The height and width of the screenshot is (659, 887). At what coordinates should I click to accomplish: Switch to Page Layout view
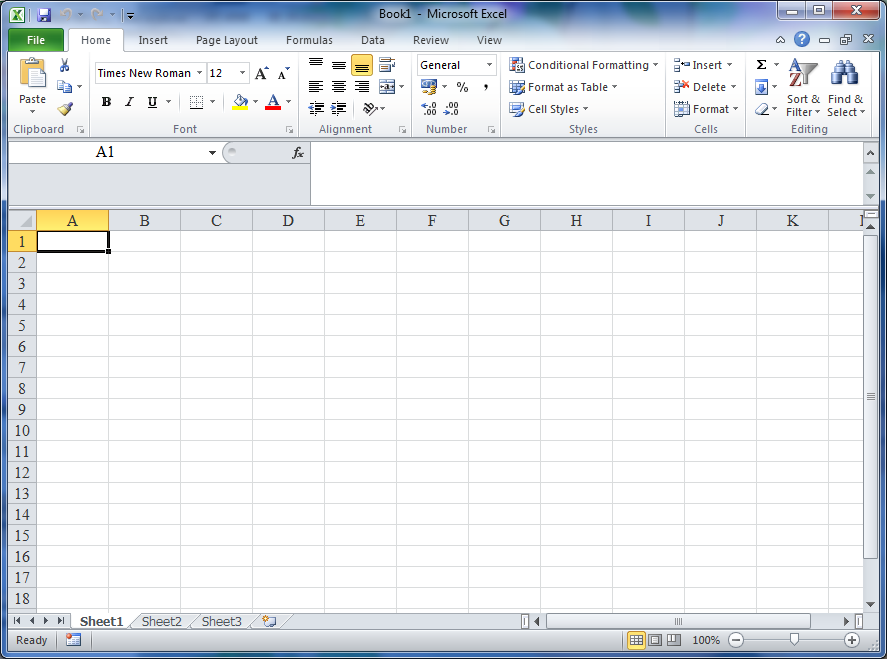point(655,640)
